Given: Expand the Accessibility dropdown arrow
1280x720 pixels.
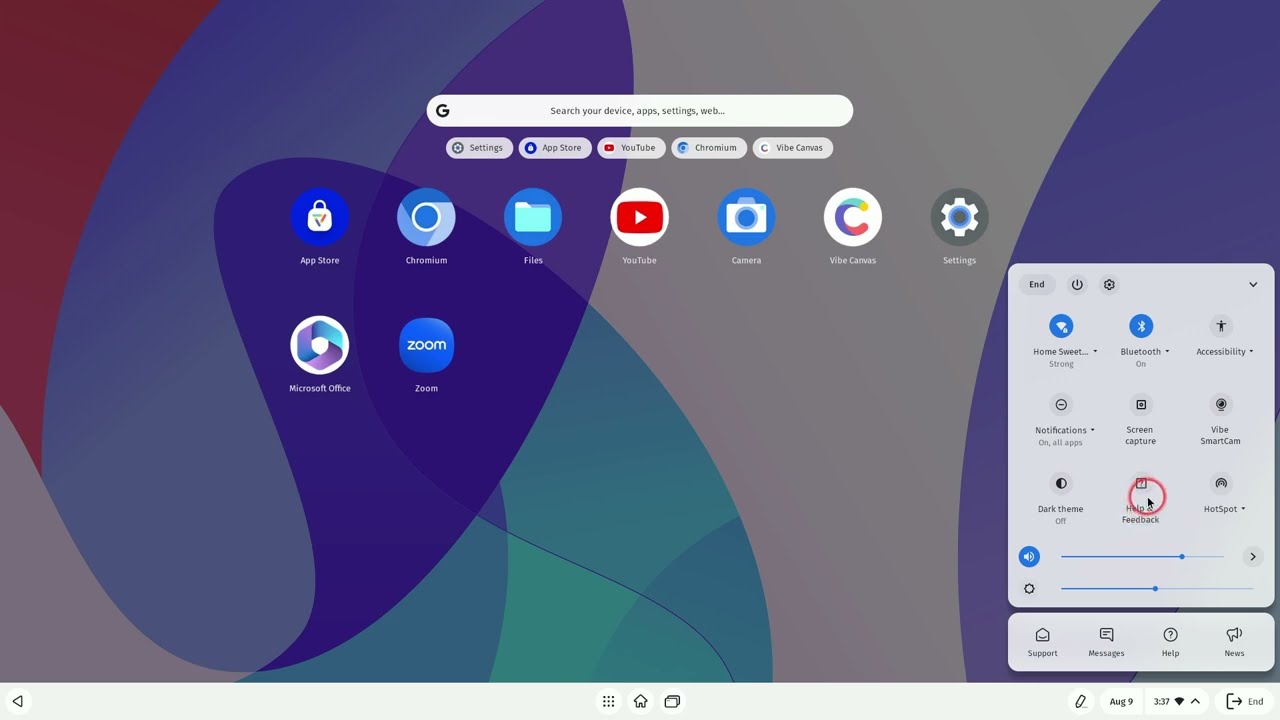Looking at the screenshot, I should tap(1251, 352).
